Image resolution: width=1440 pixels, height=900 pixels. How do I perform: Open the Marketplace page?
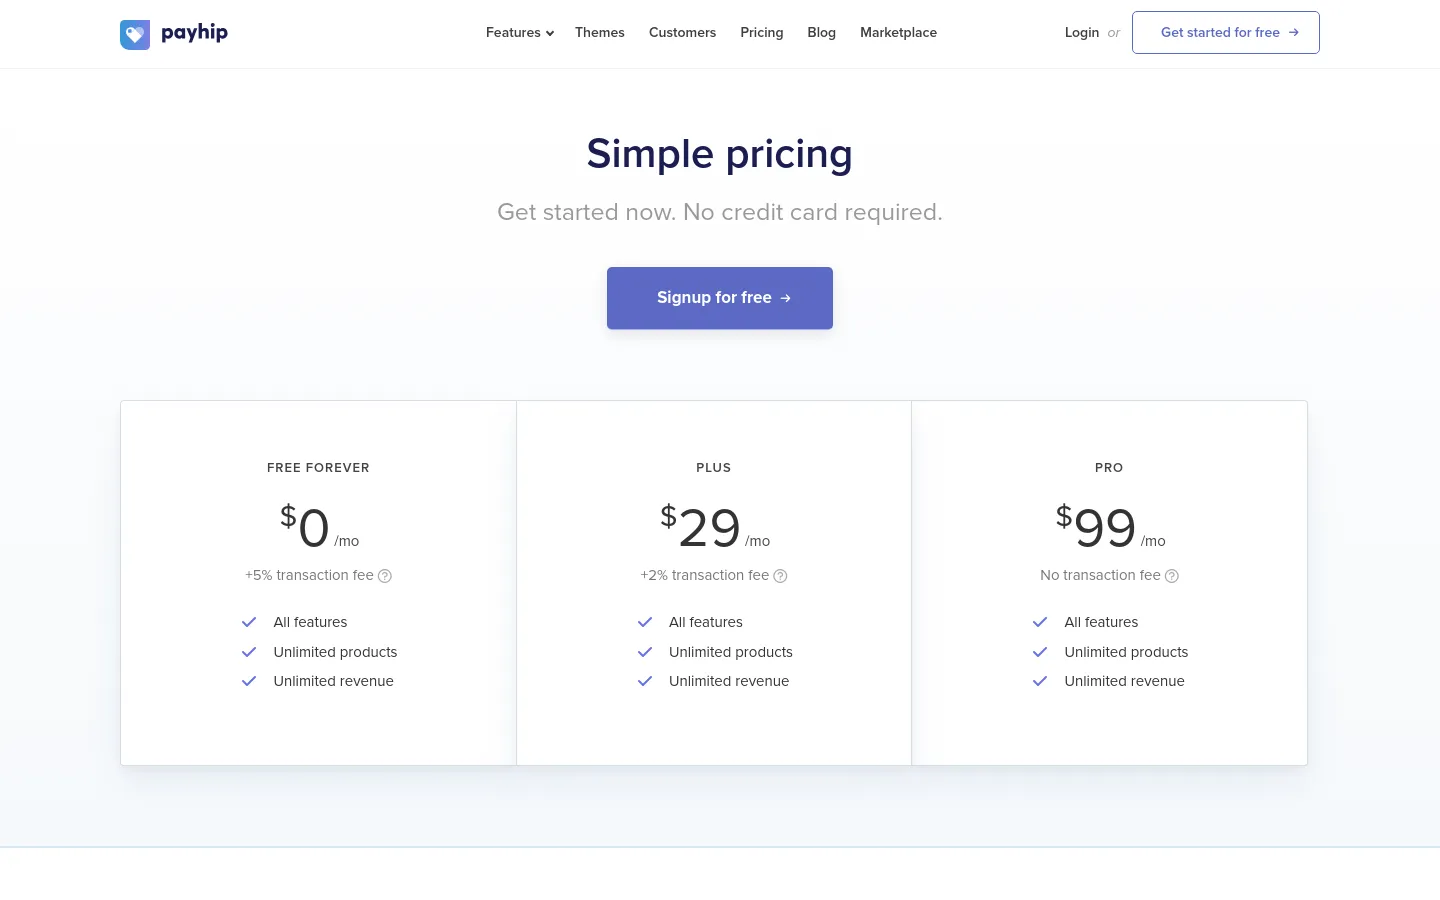pos(898,33)
